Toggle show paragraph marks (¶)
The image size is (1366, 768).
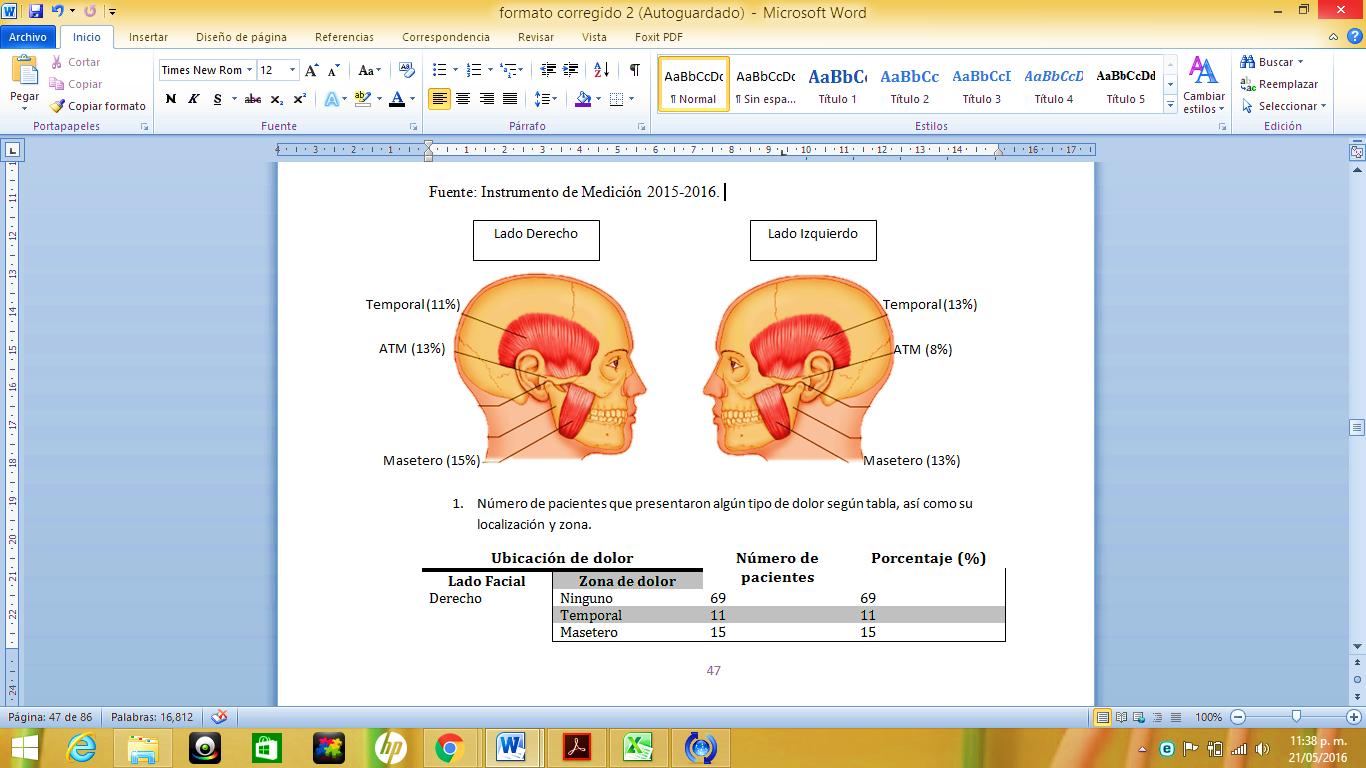click(x=634, y=70)
